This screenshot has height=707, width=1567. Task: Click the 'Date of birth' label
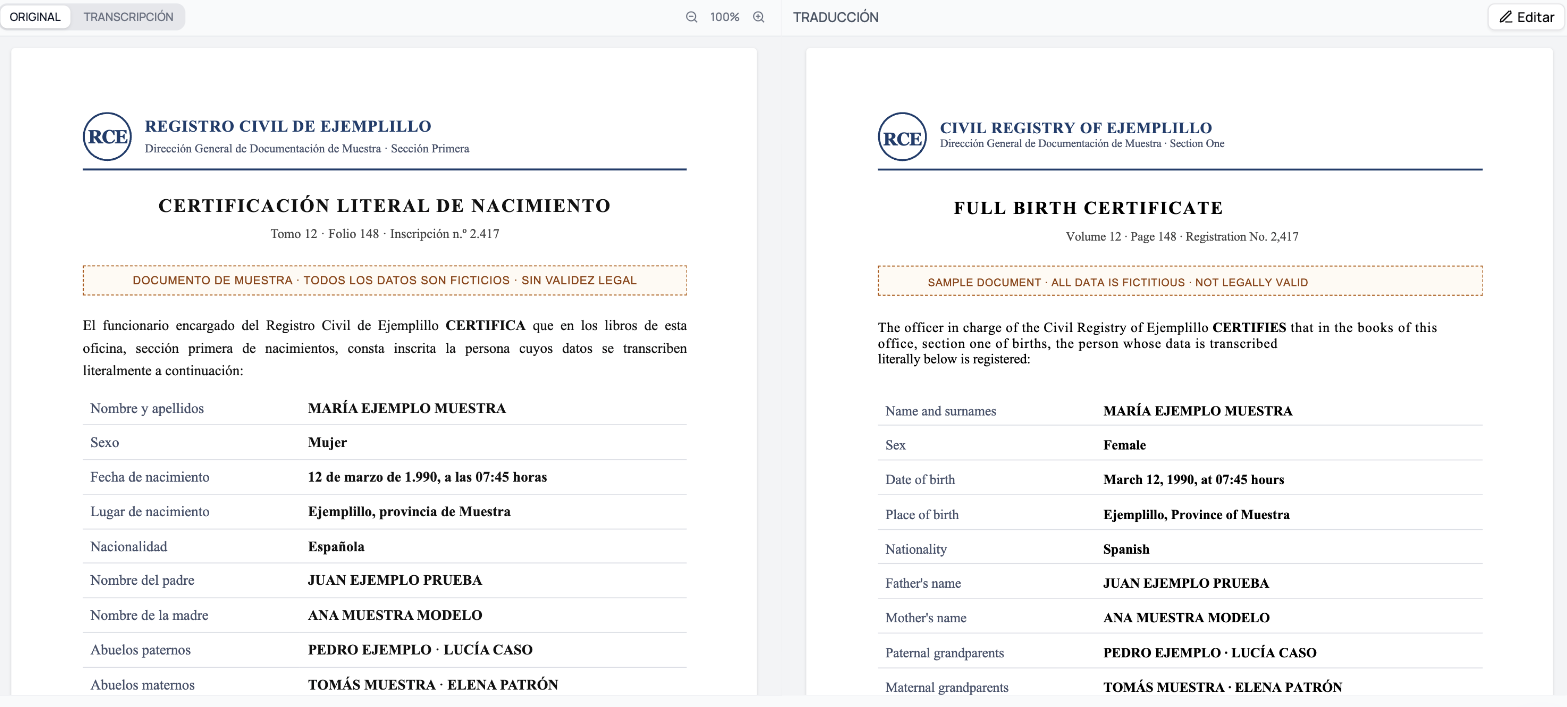click(920, 480)
